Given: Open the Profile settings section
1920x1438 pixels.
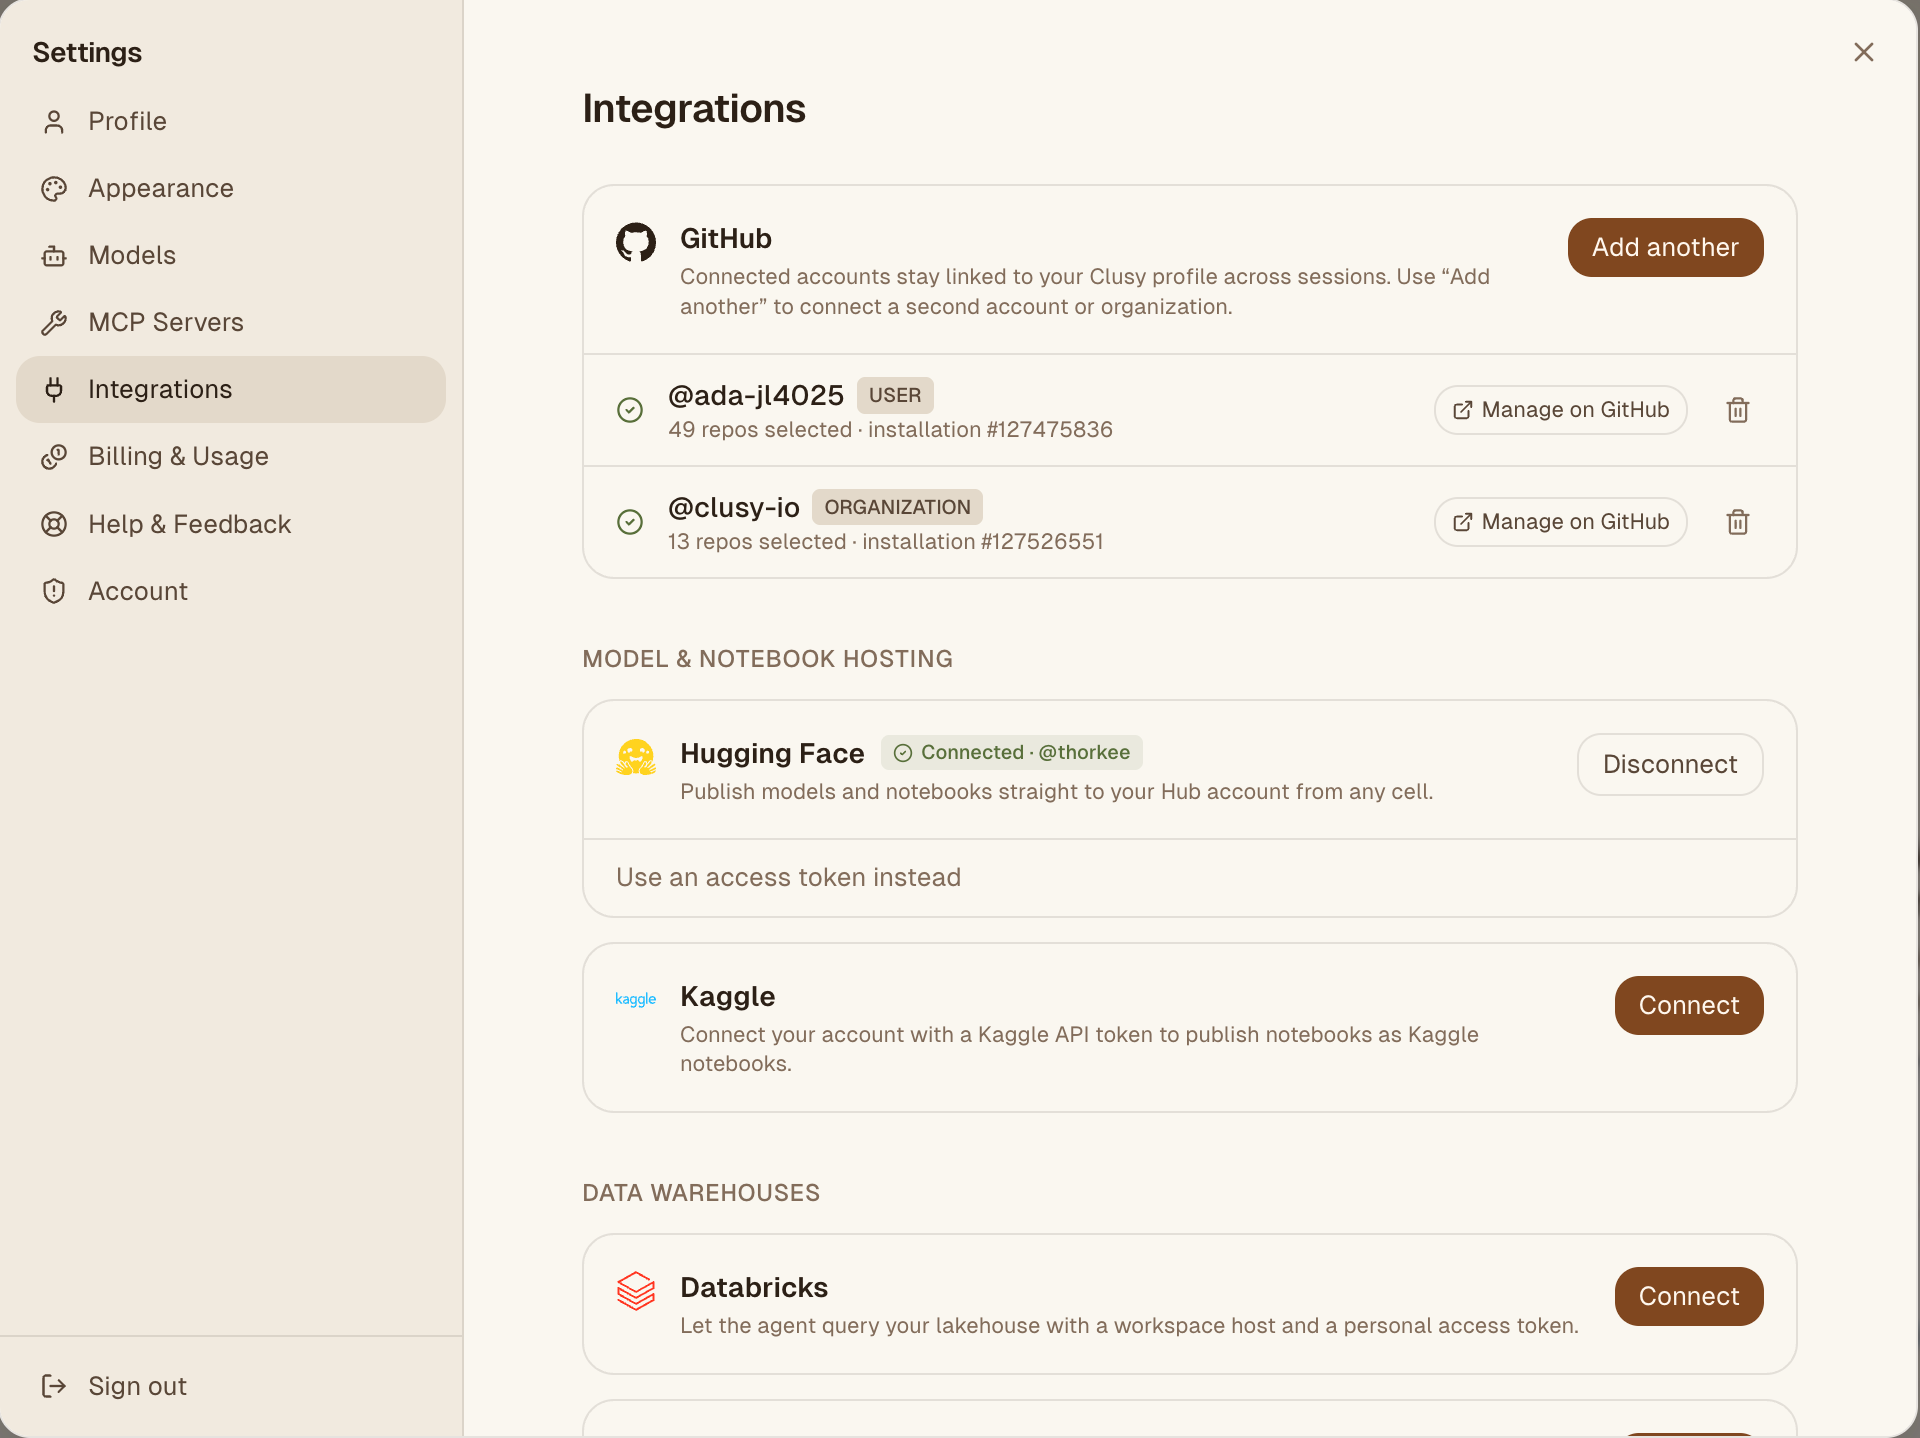Looking at the screenshot, I should tap(231, 122).
